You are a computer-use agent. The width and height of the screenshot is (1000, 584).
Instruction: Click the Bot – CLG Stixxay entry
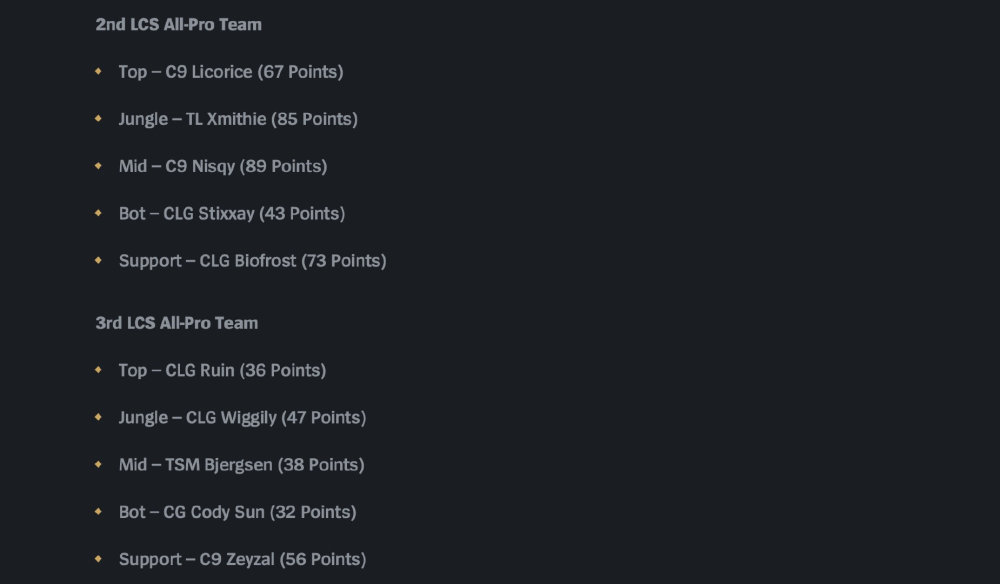pyautogui.click(x=231, y=213)
